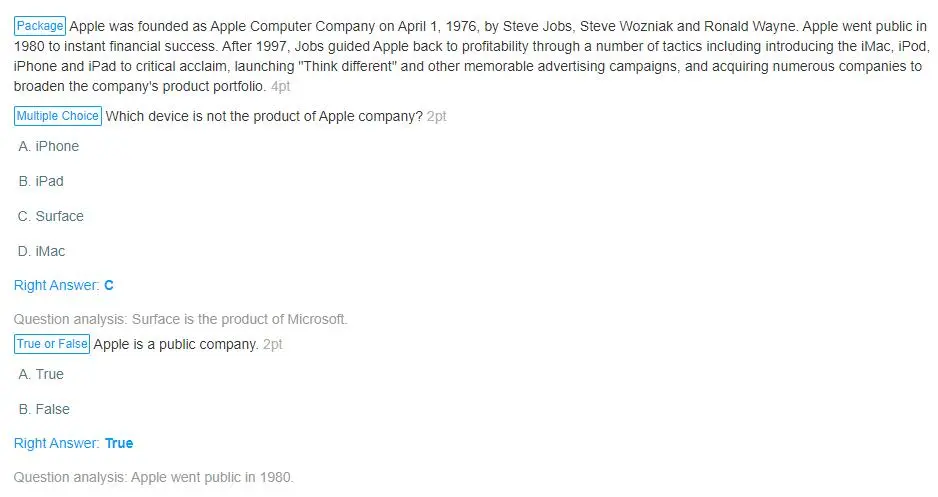
Task: Click the Package tag label
Action: tap(40, 26)
